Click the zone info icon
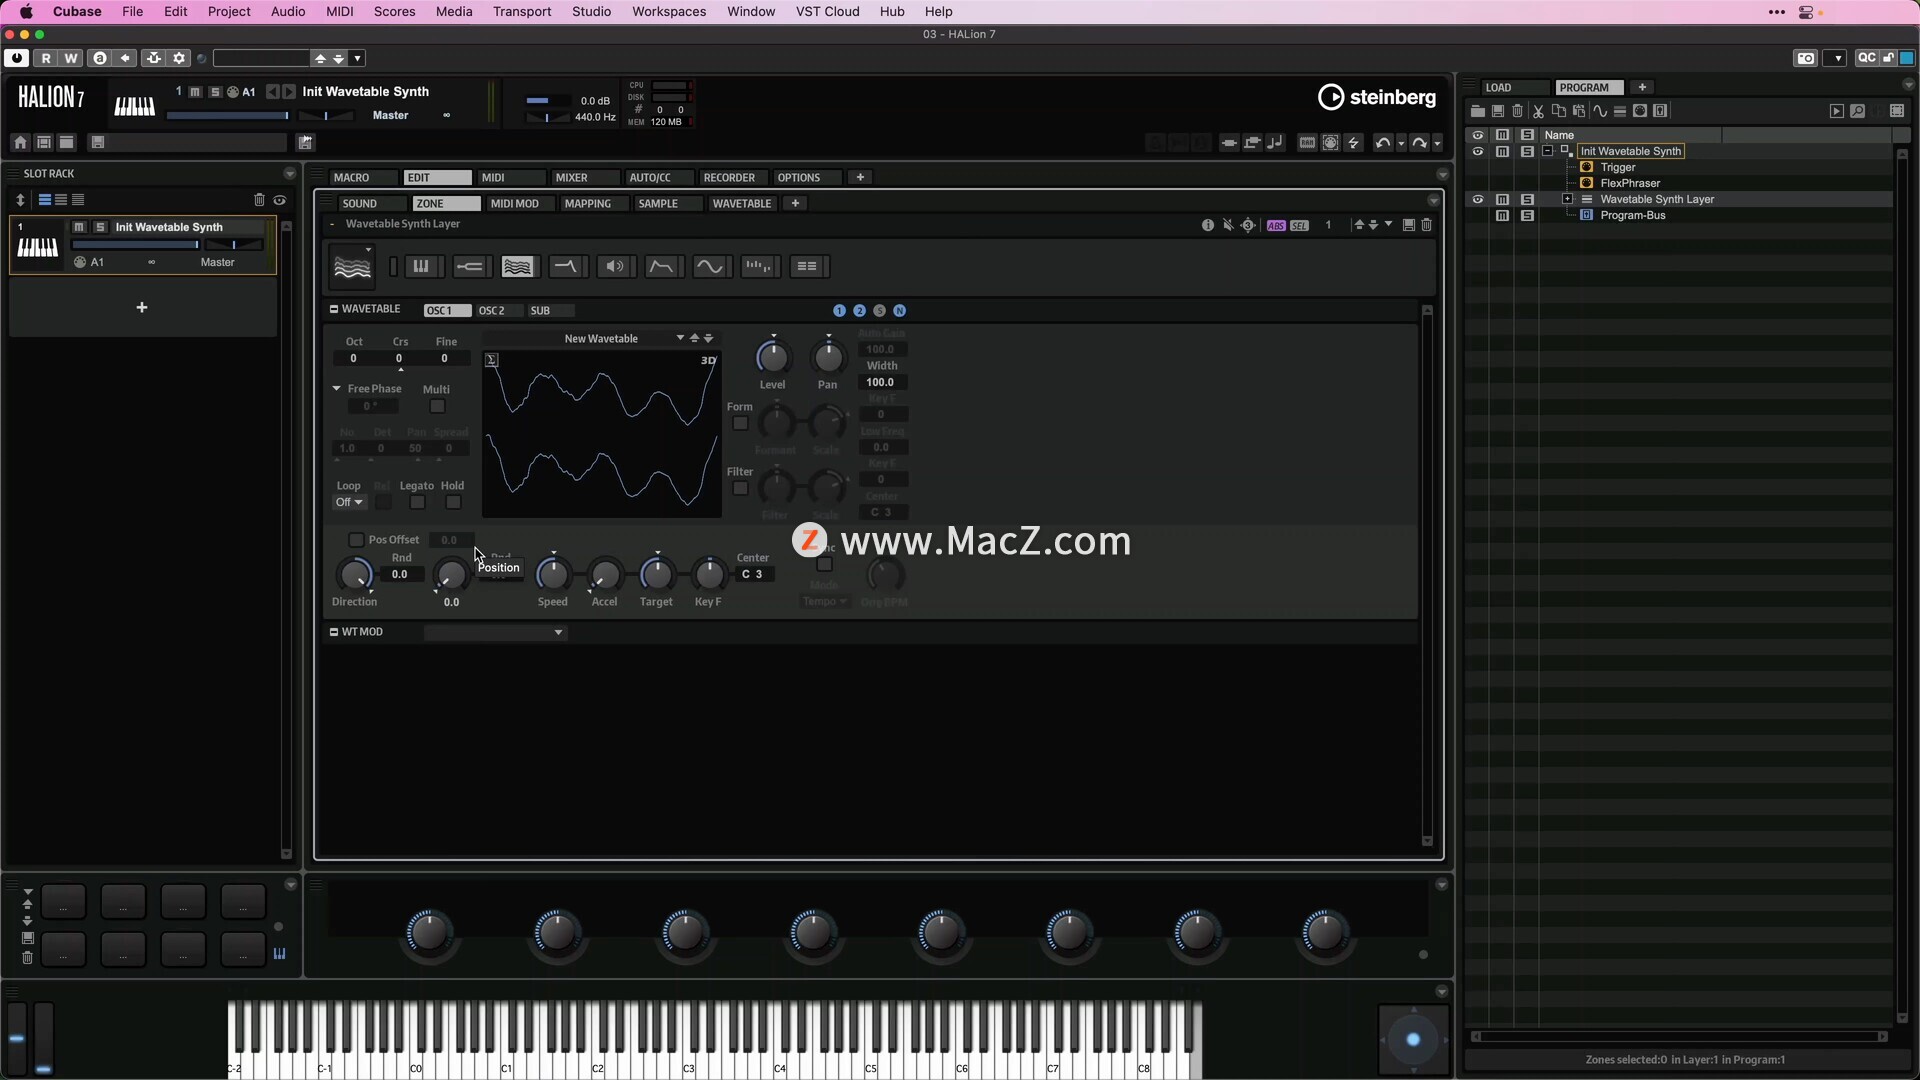The height and width of the screenshot is (1080, 1920). pyautogui.click(x=1207, y=225)
